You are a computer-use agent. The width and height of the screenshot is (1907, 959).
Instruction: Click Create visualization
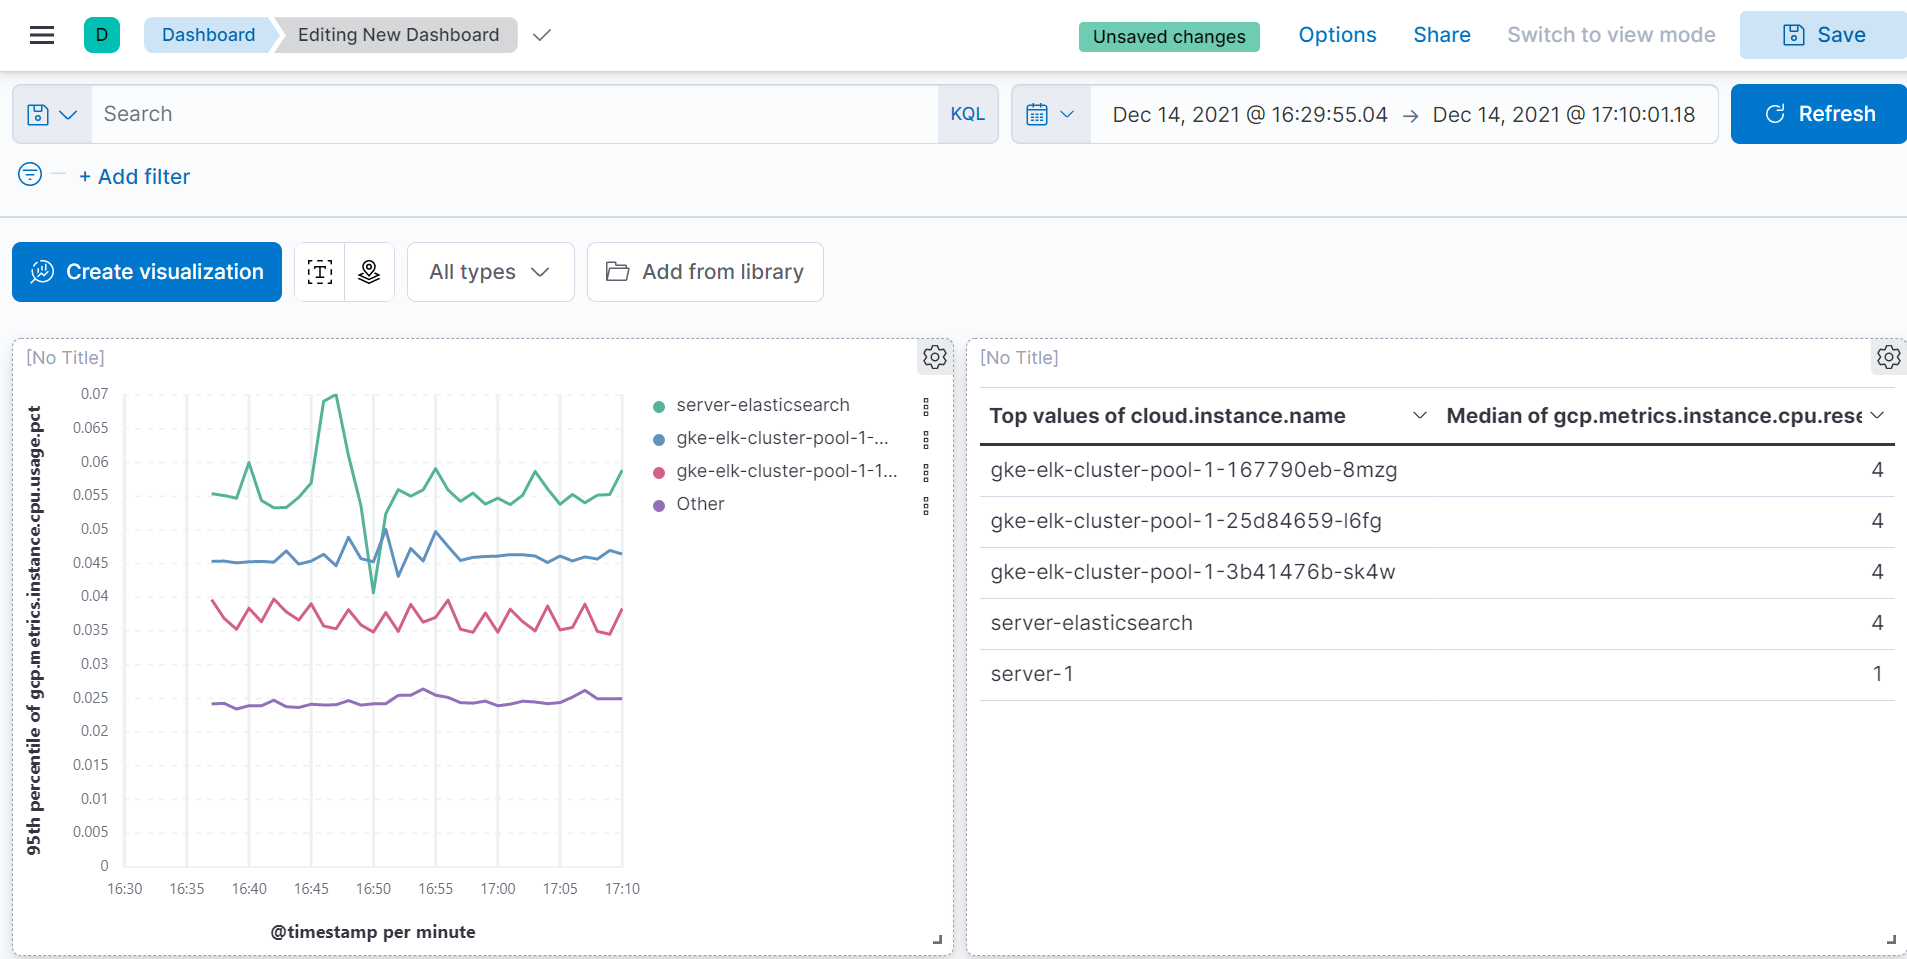pyautogui.click(x=147, y=272)
